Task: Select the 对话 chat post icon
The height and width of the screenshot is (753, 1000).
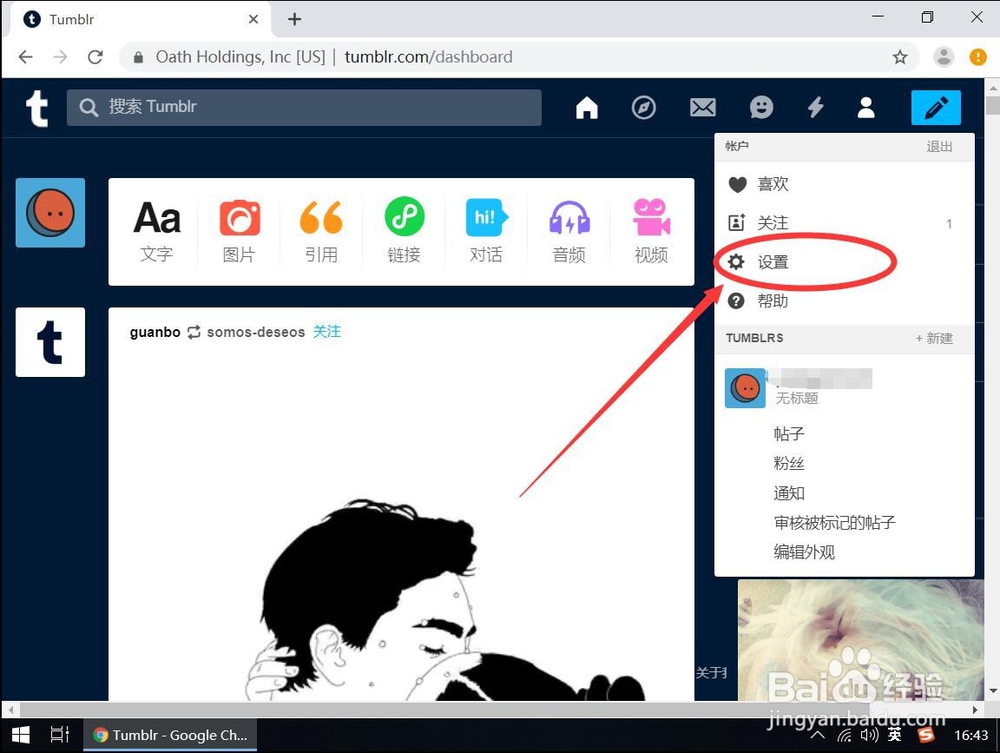Action: pos(486,217)
